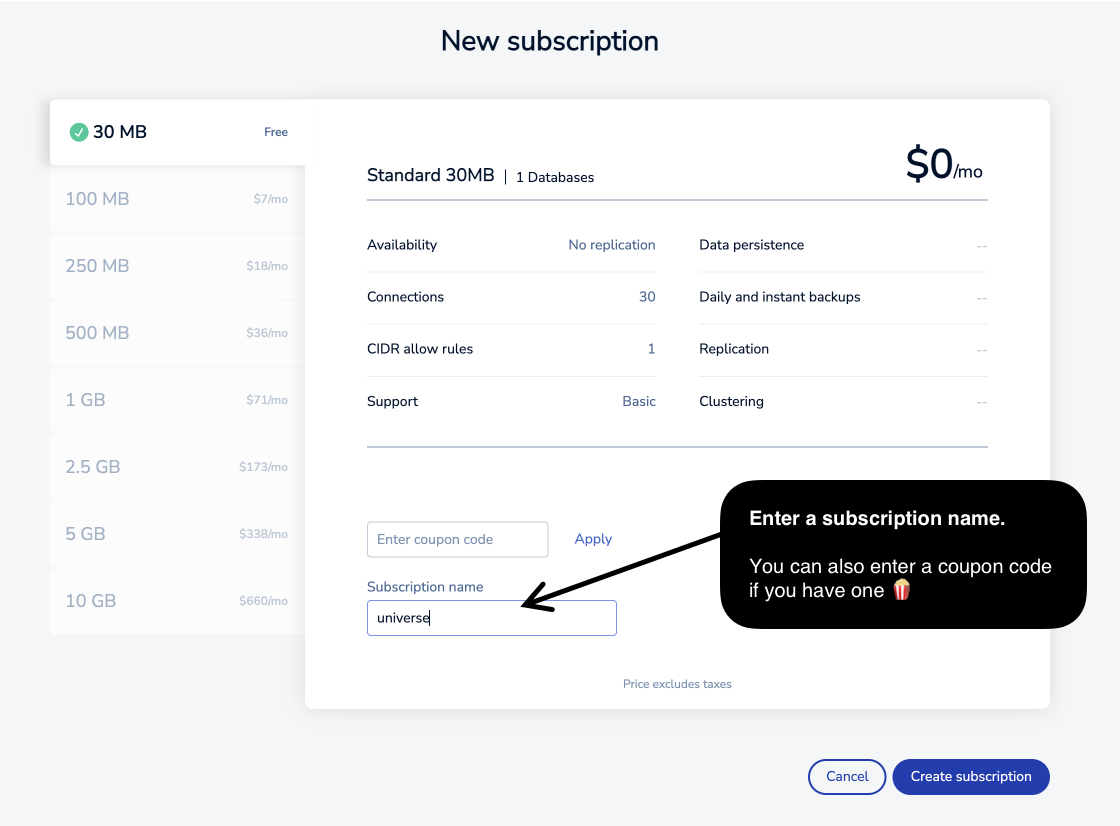Apply the coupon code
1120x826 pixels.
[x=593, y=539]
